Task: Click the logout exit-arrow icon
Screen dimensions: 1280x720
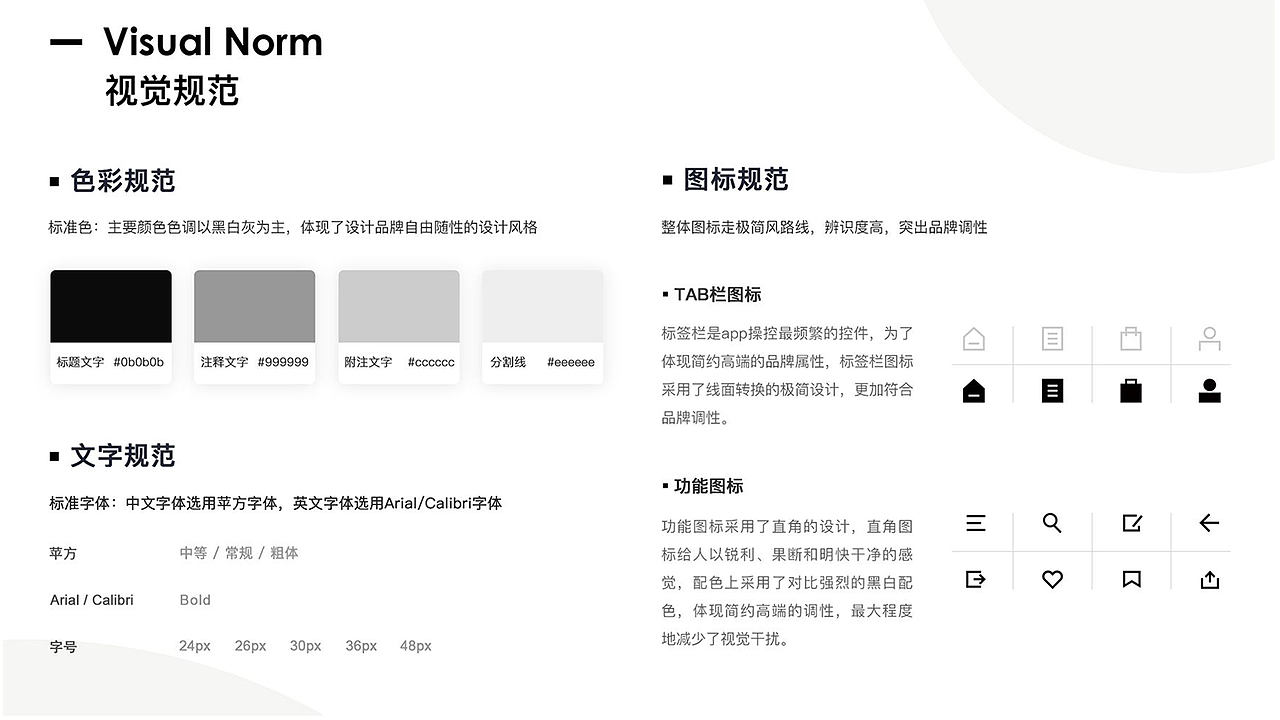Action: tap(976, 579)
